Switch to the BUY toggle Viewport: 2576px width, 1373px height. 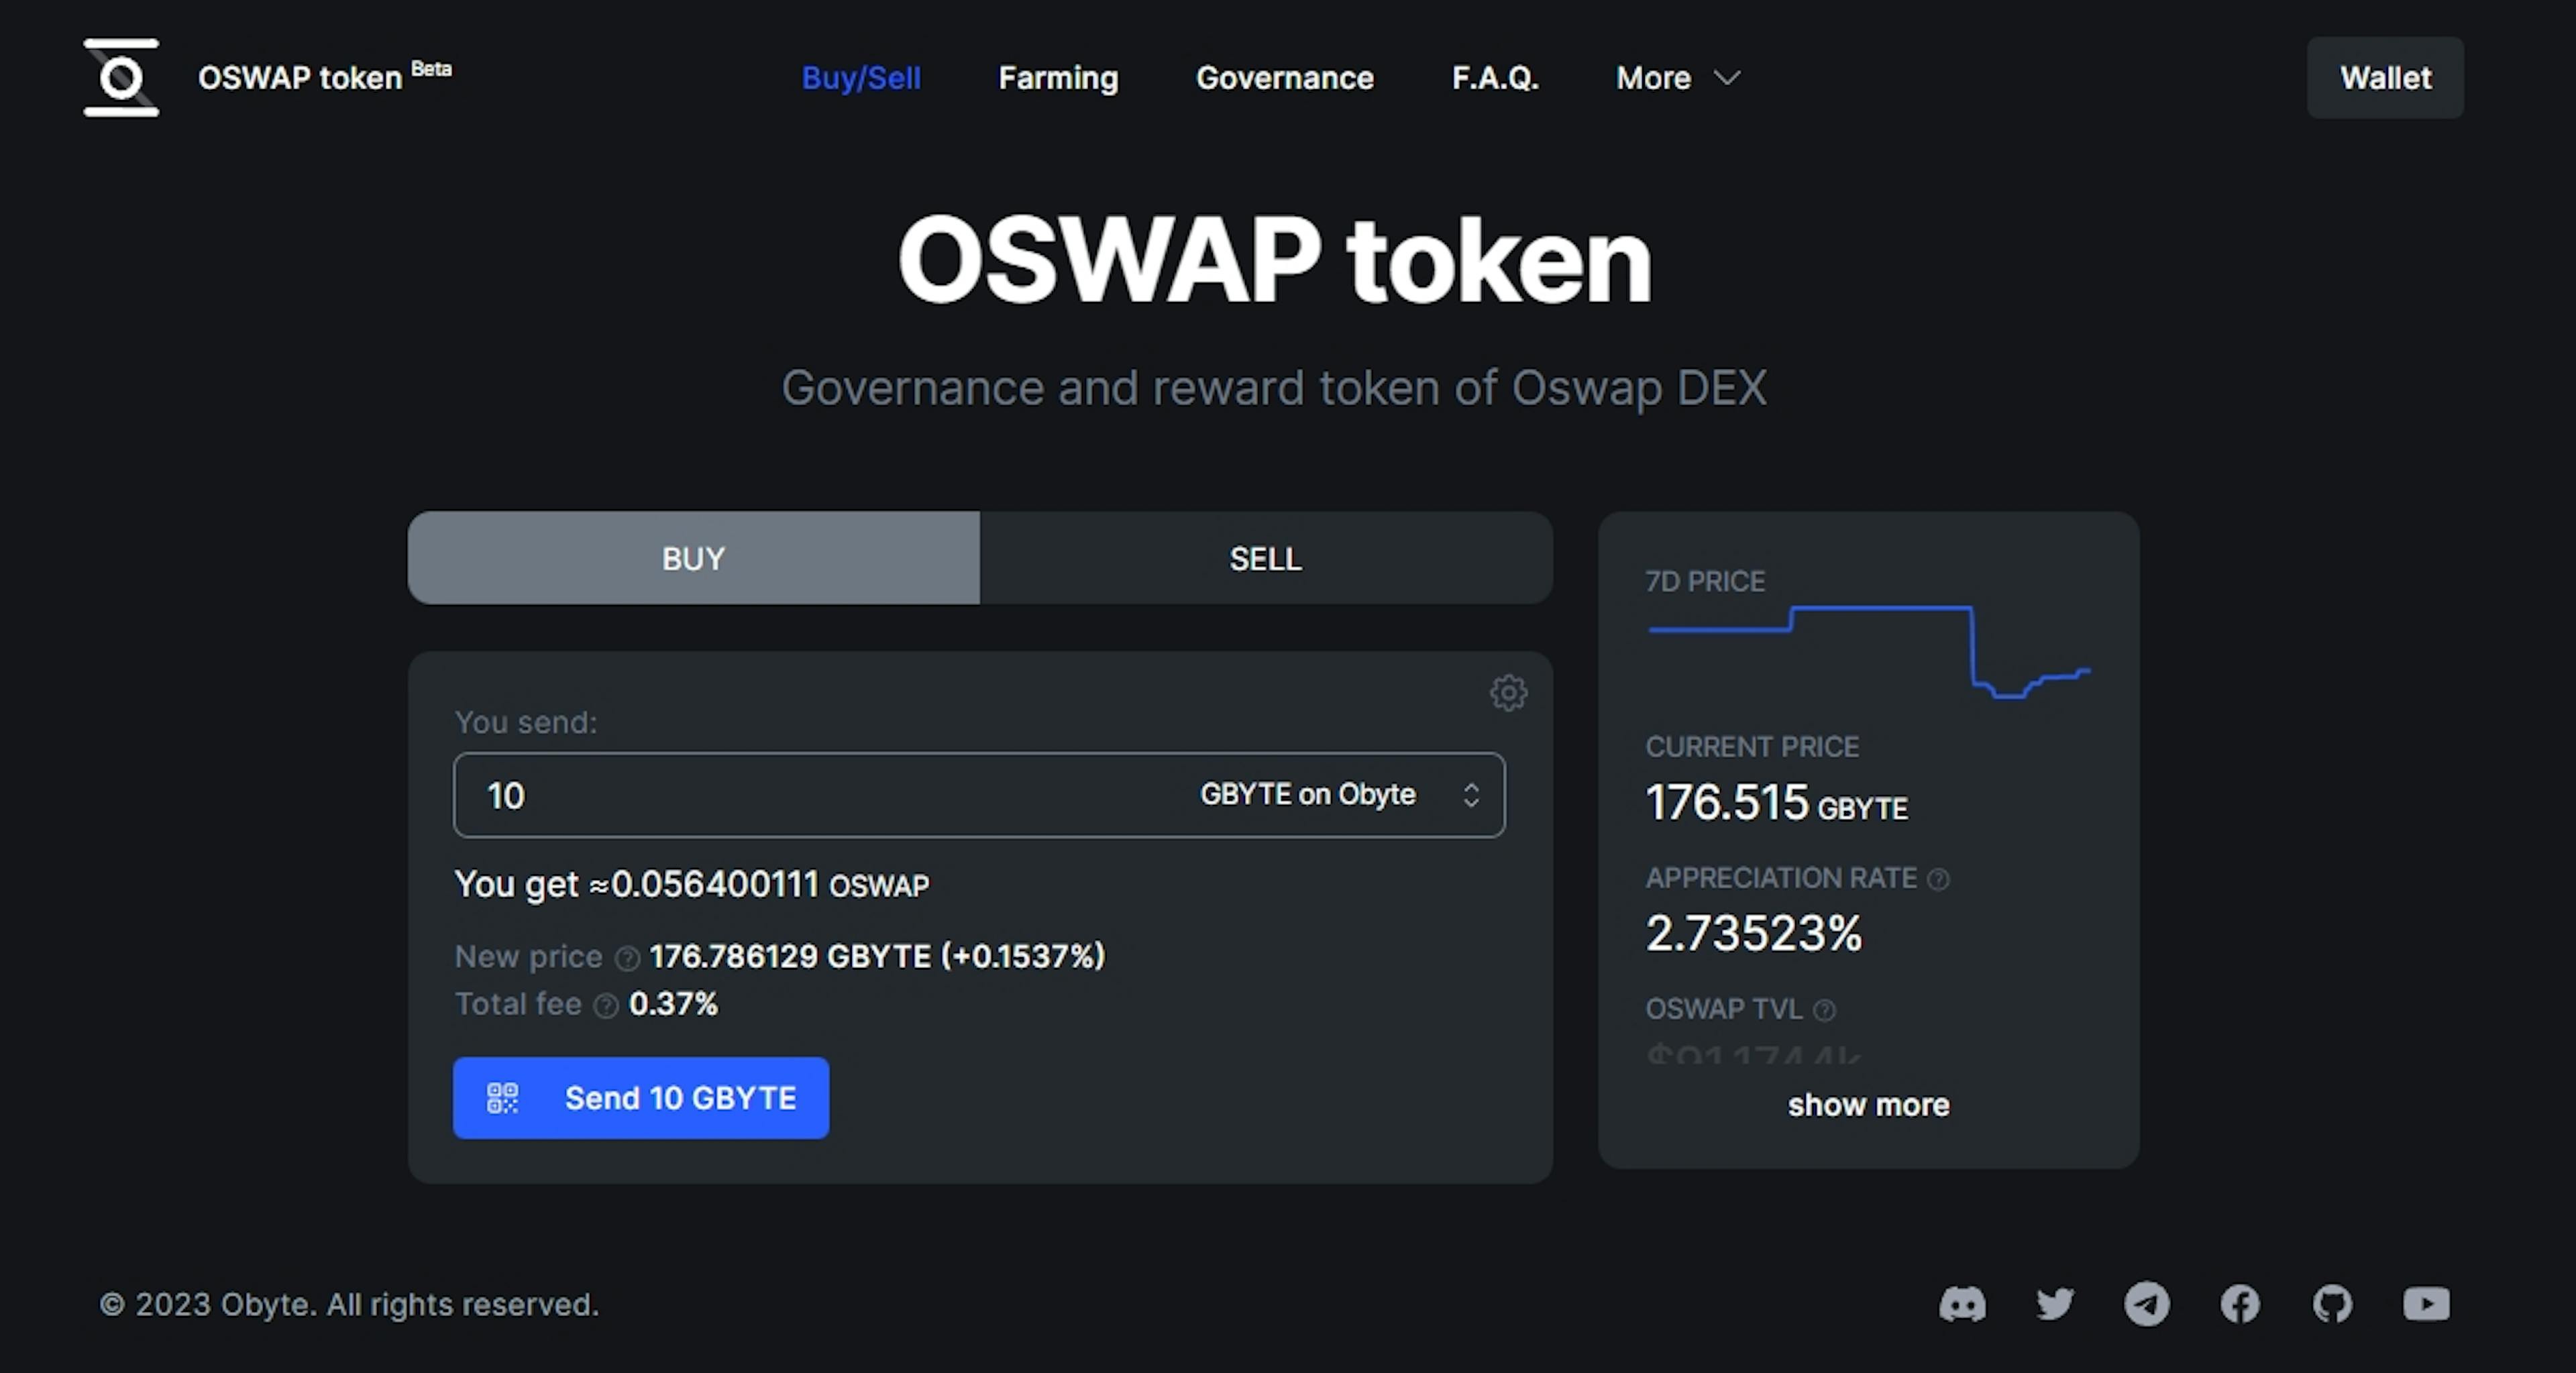click(x=693, y=558)
